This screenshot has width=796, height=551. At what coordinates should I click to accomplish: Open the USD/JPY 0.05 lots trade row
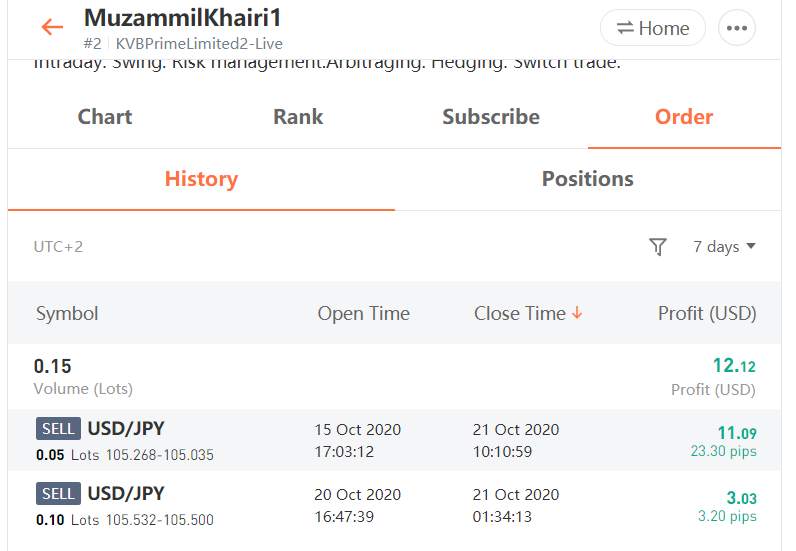[394, 440]
